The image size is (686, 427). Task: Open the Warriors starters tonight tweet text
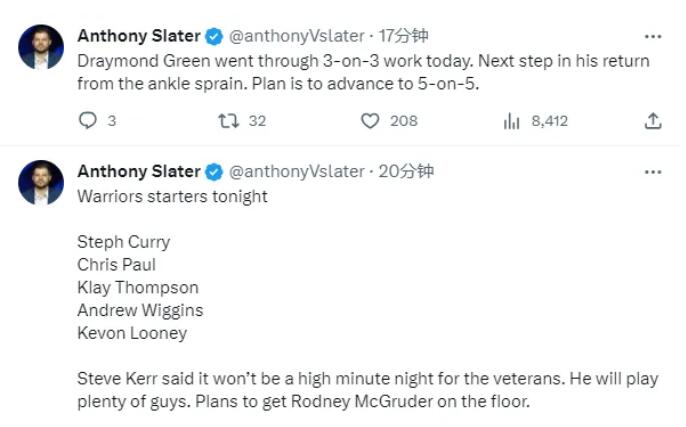(172, 196)
